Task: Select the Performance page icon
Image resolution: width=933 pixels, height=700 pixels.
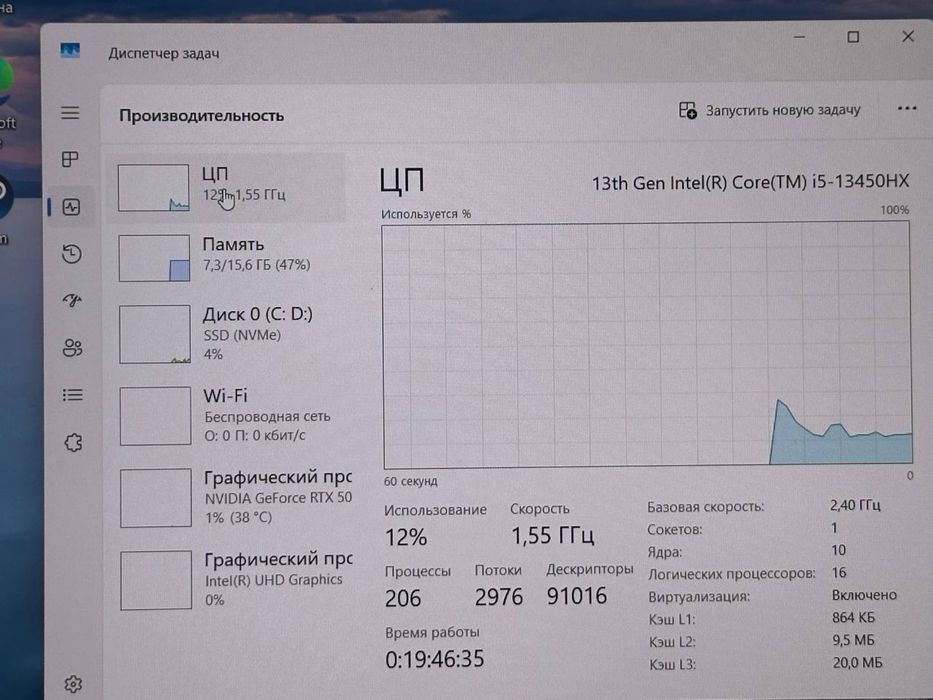Action: [71, 207]
